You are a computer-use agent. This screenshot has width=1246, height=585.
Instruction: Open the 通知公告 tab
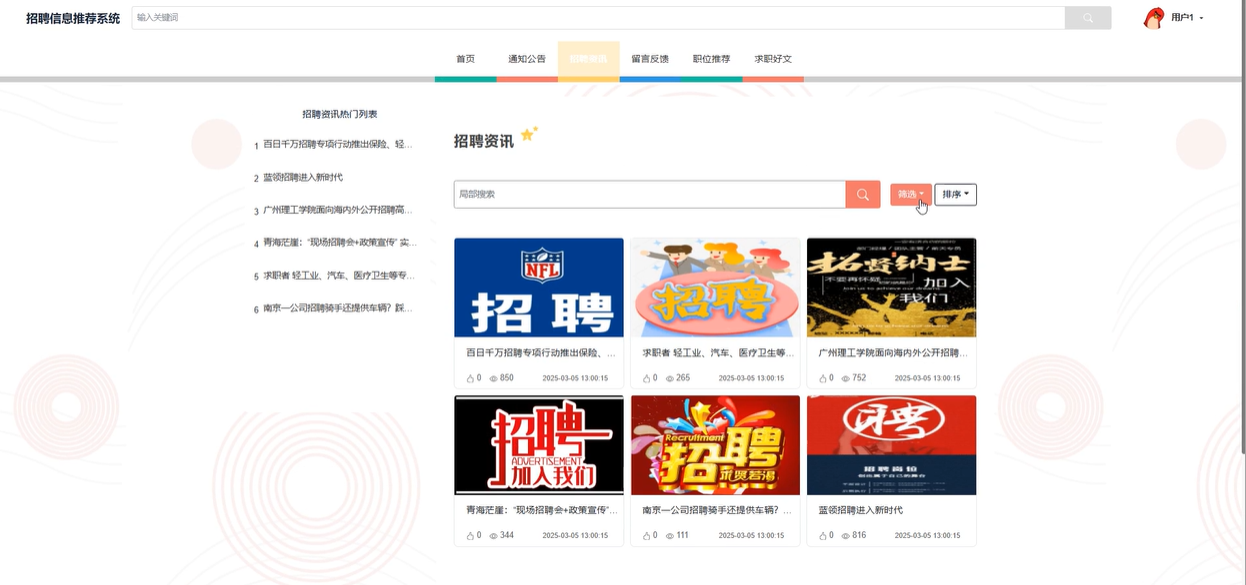point(527,59)
